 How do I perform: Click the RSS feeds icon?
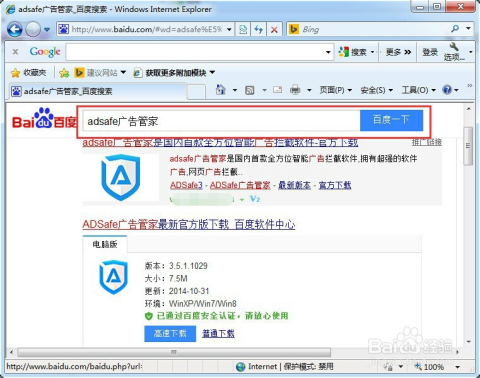point(250,90)
